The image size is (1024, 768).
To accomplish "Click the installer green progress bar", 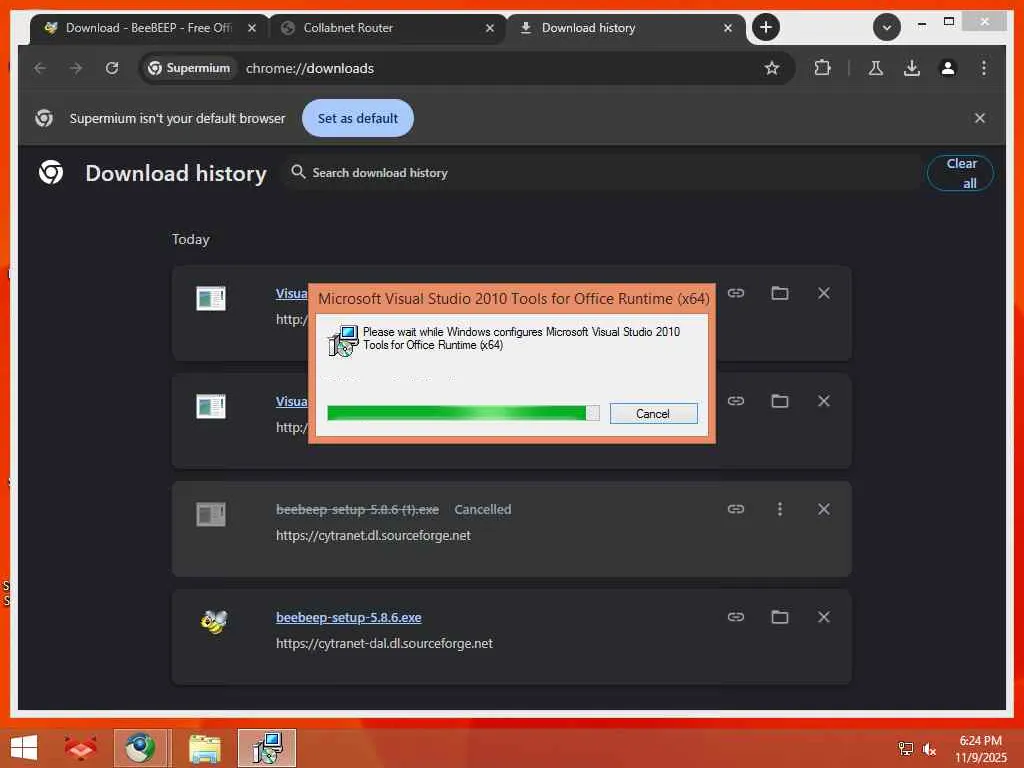I will pyautogui.click(x=463, y=413).
